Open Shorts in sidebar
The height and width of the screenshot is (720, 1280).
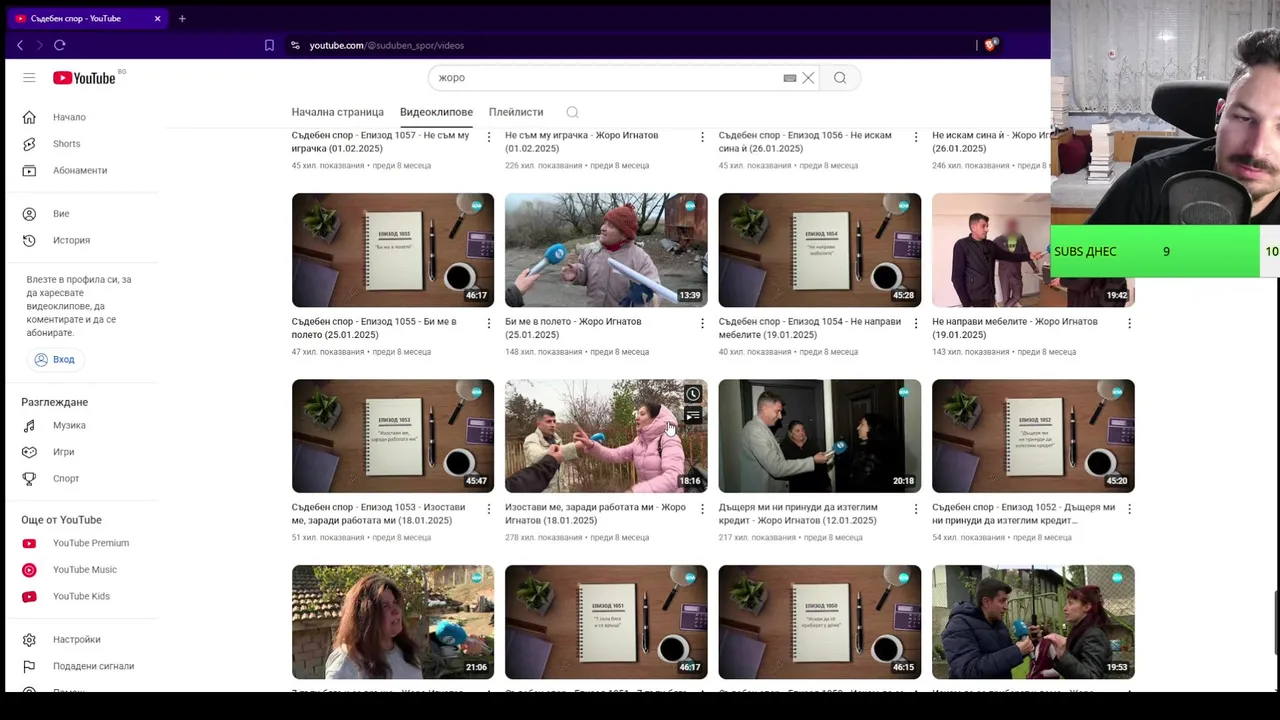pyautogui.click(x=66, y=144)
